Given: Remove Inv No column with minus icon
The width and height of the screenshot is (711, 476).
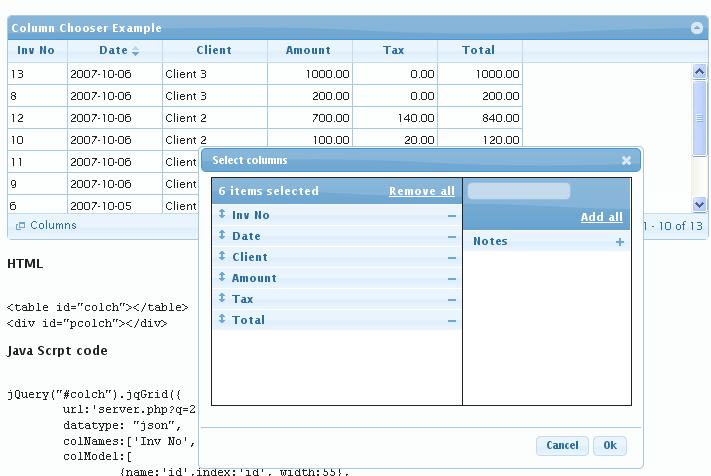Looking at the screenshot, I should pyautogui.click(x=452, y=216).
